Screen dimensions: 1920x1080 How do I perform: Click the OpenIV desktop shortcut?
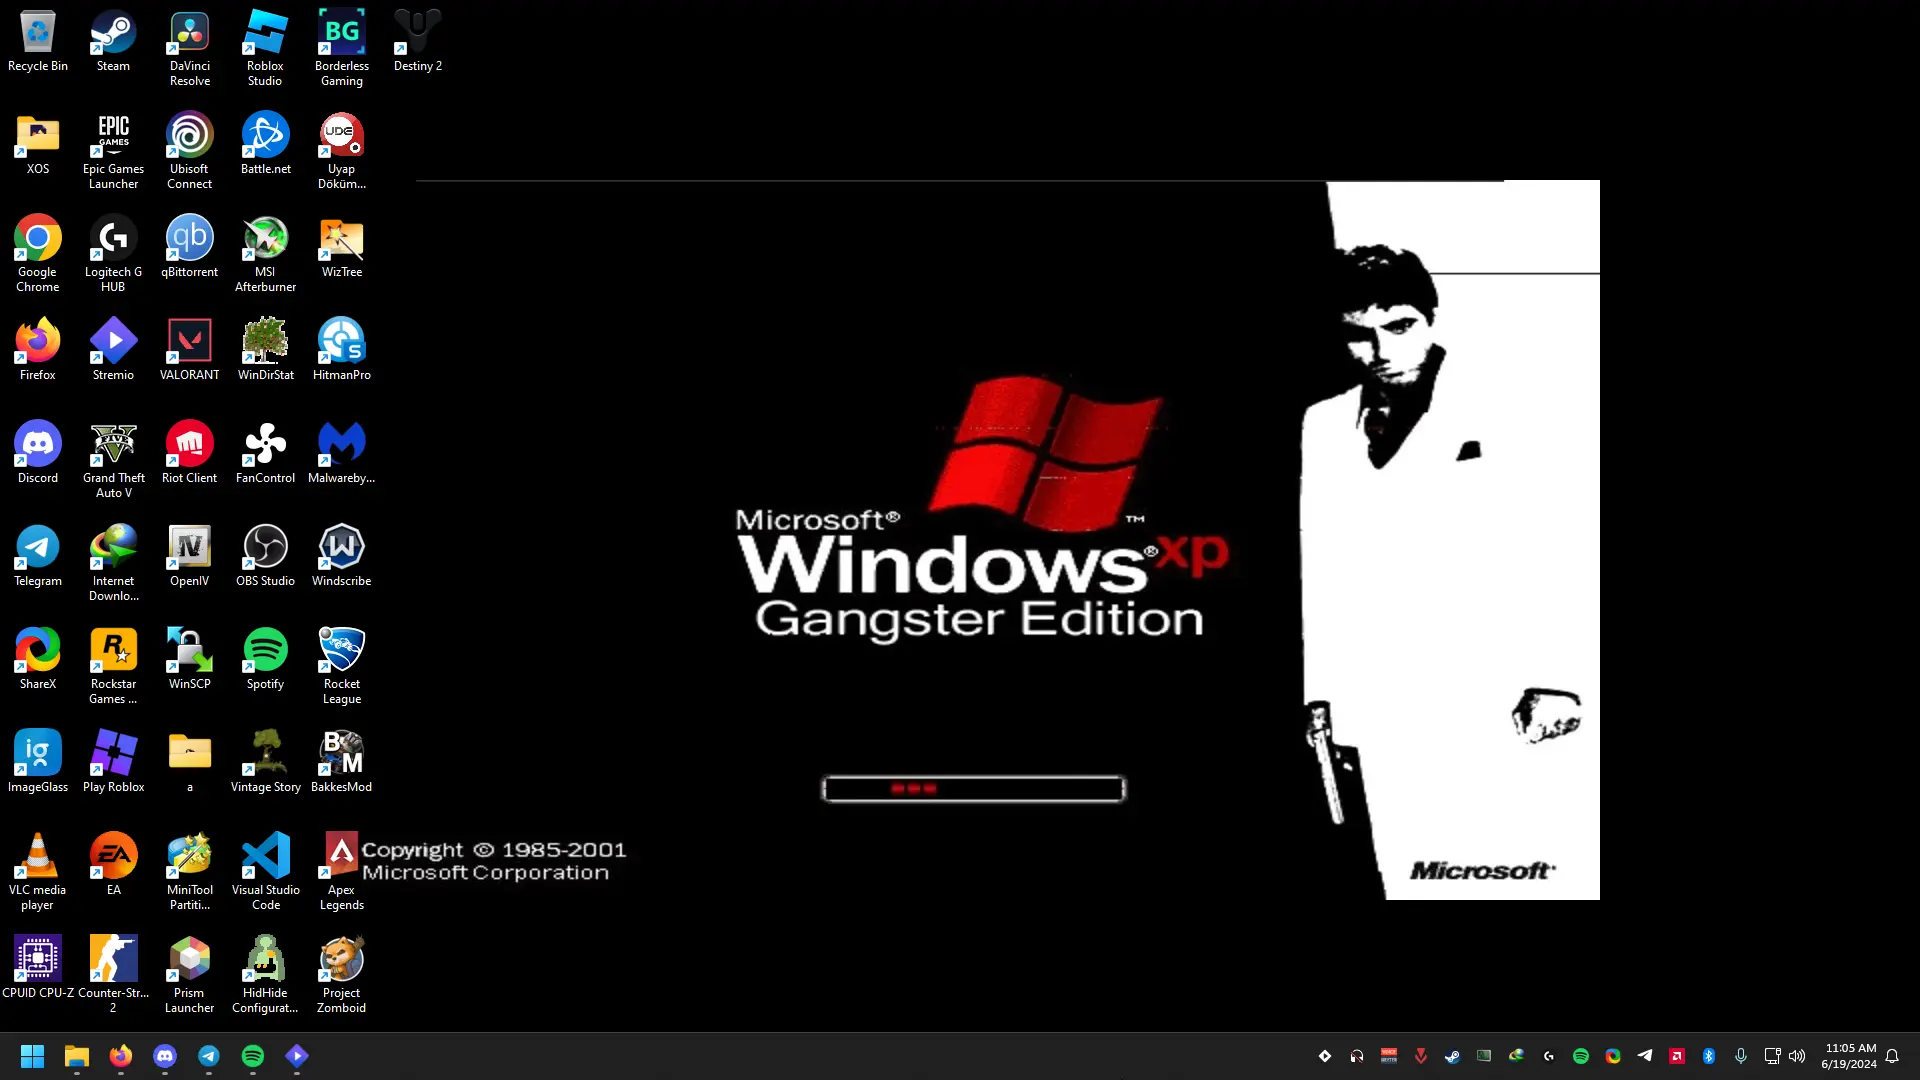(x=190, y=557)
